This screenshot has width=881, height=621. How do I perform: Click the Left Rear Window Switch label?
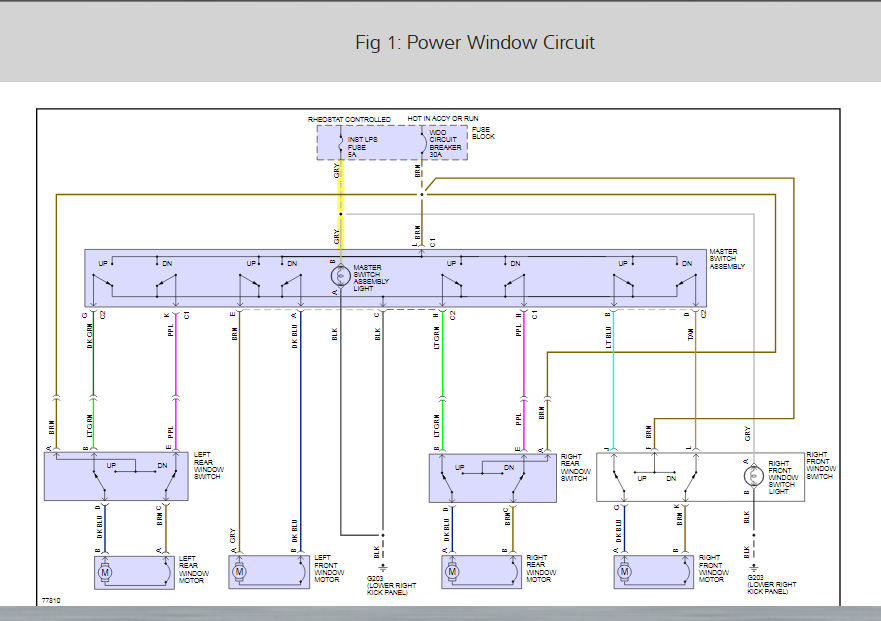pyautogui.click(x=208, y=465)
